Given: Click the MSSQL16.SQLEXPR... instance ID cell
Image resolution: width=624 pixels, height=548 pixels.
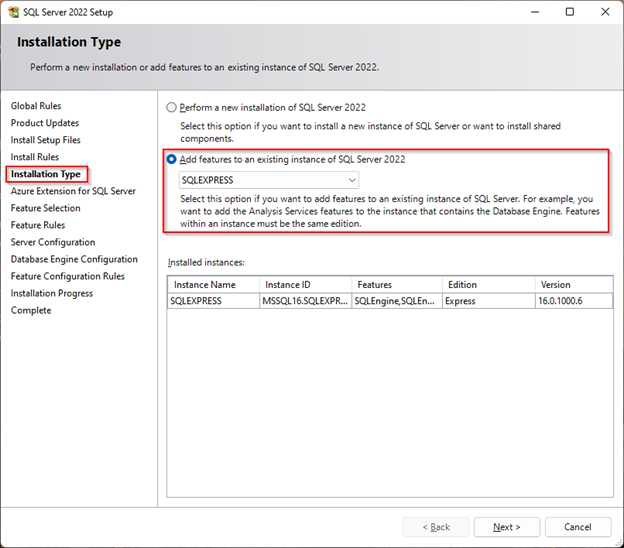Looking at the screenshot, I should click(x=306, y=301).
